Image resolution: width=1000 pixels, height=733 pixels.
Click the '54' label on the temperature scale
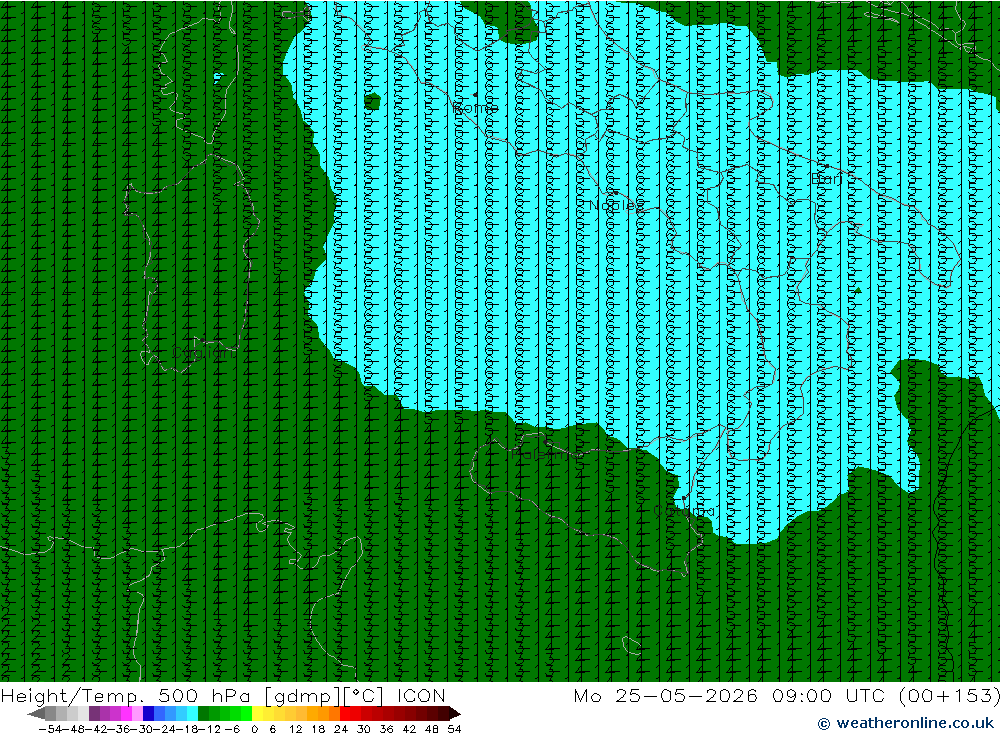pos(454,729)
